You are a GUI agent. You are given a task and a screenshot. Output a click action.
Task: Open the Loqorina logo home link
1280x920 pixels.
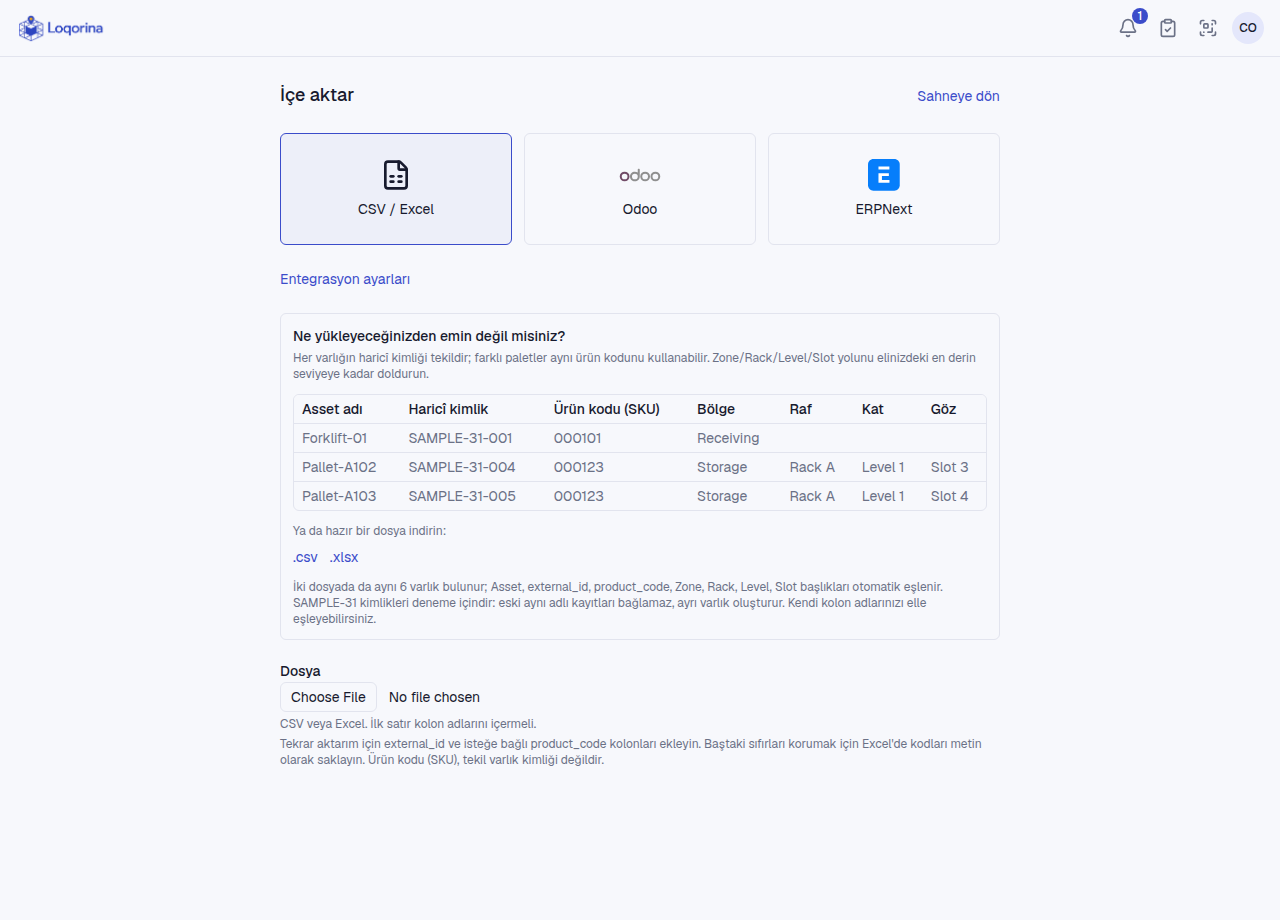point(61,28)
